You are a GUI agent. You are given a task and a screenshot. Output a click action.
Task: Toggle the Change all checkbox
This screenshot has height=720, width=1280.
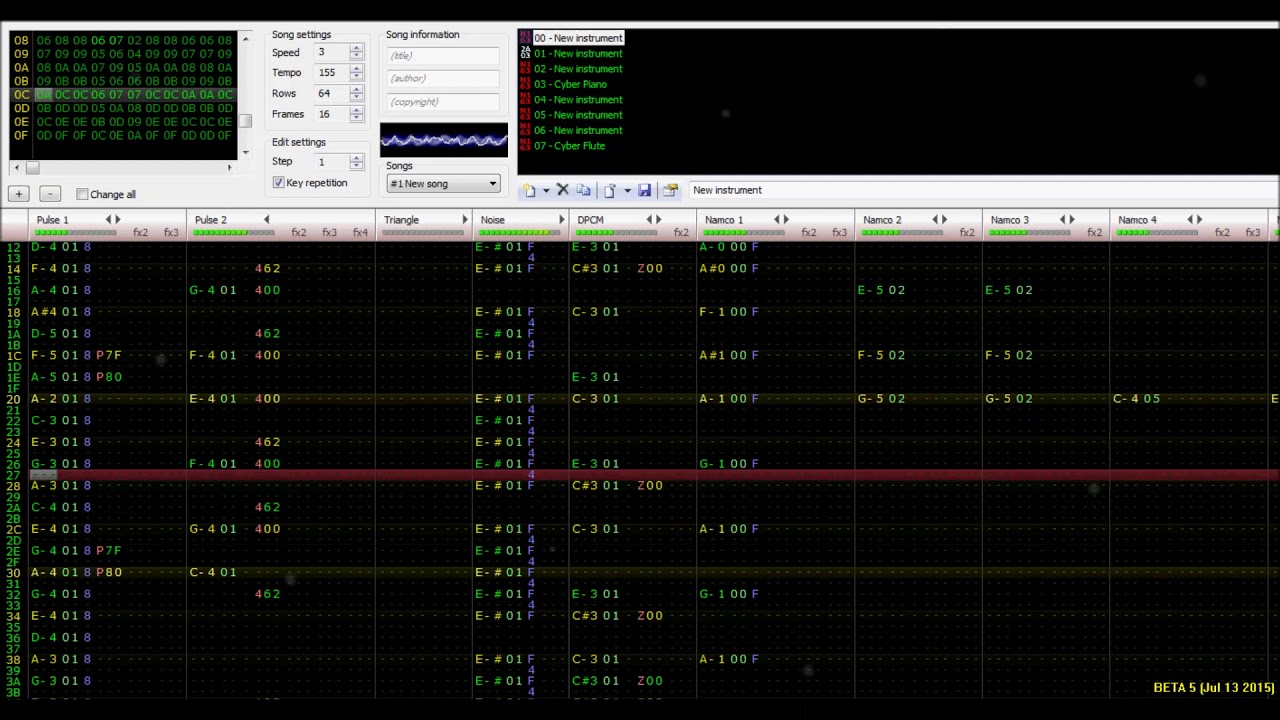82,194
